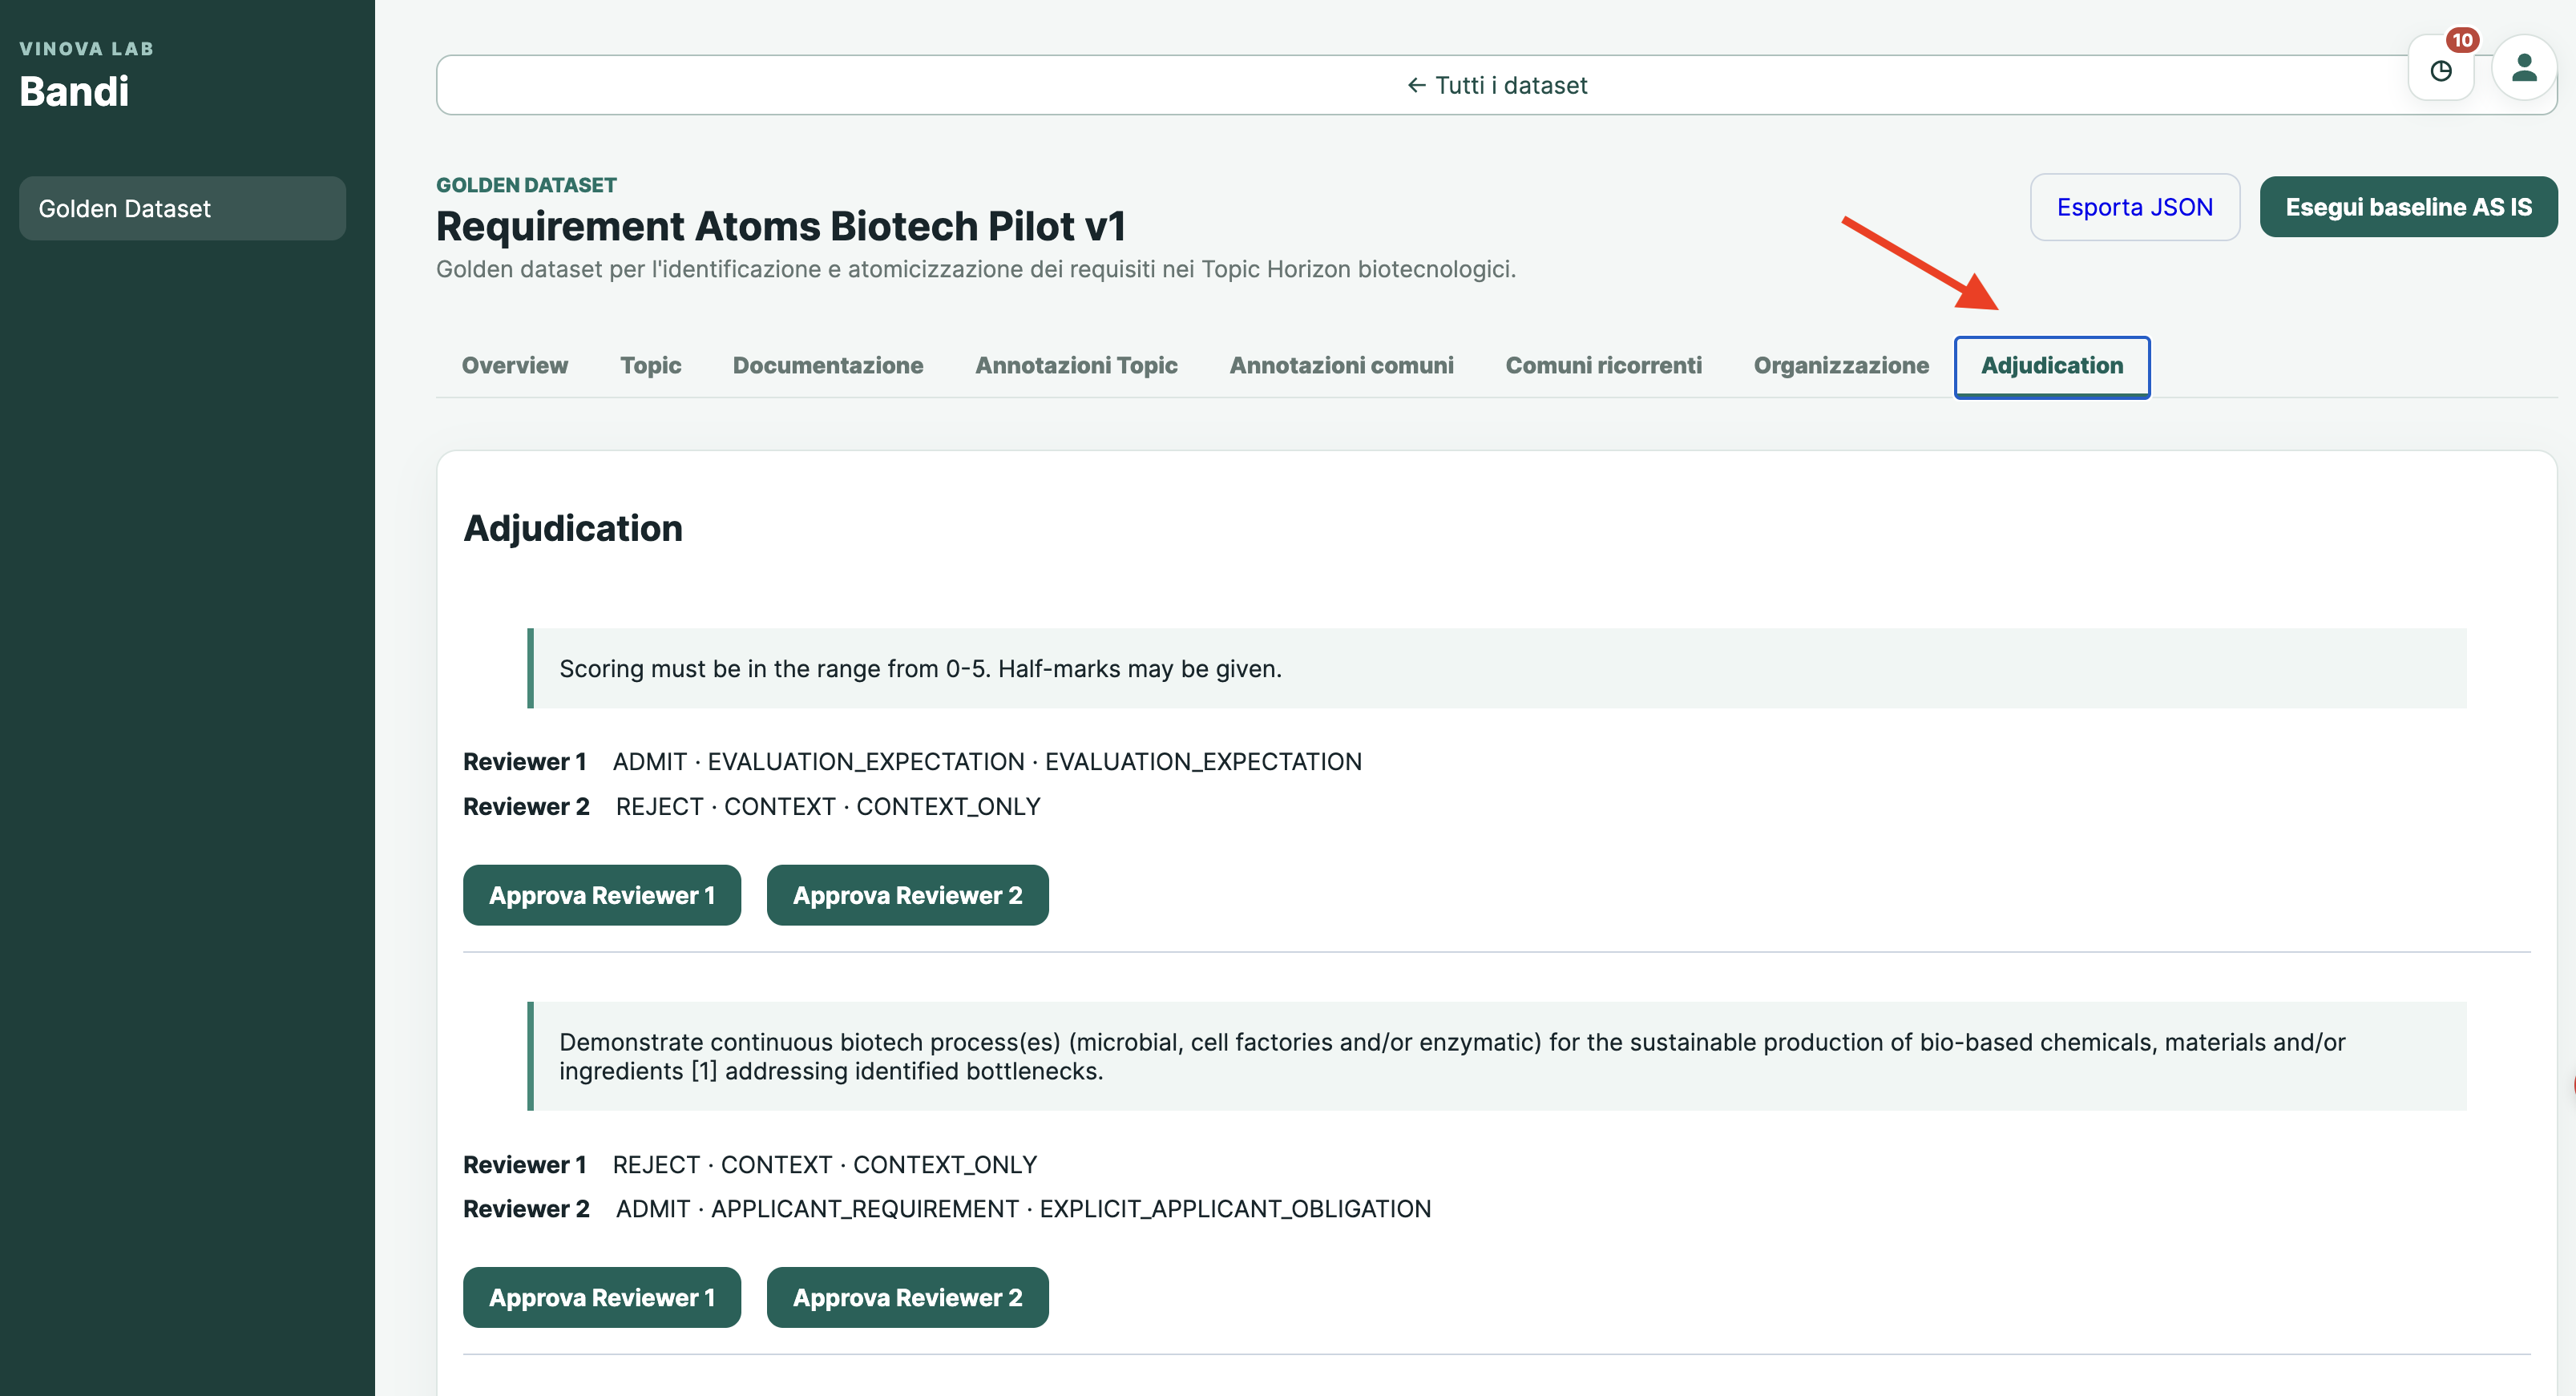This screenshot has height=1396, width=2576.
Task: Click the Adjudication section heading
Action: (x=573, y=528)
